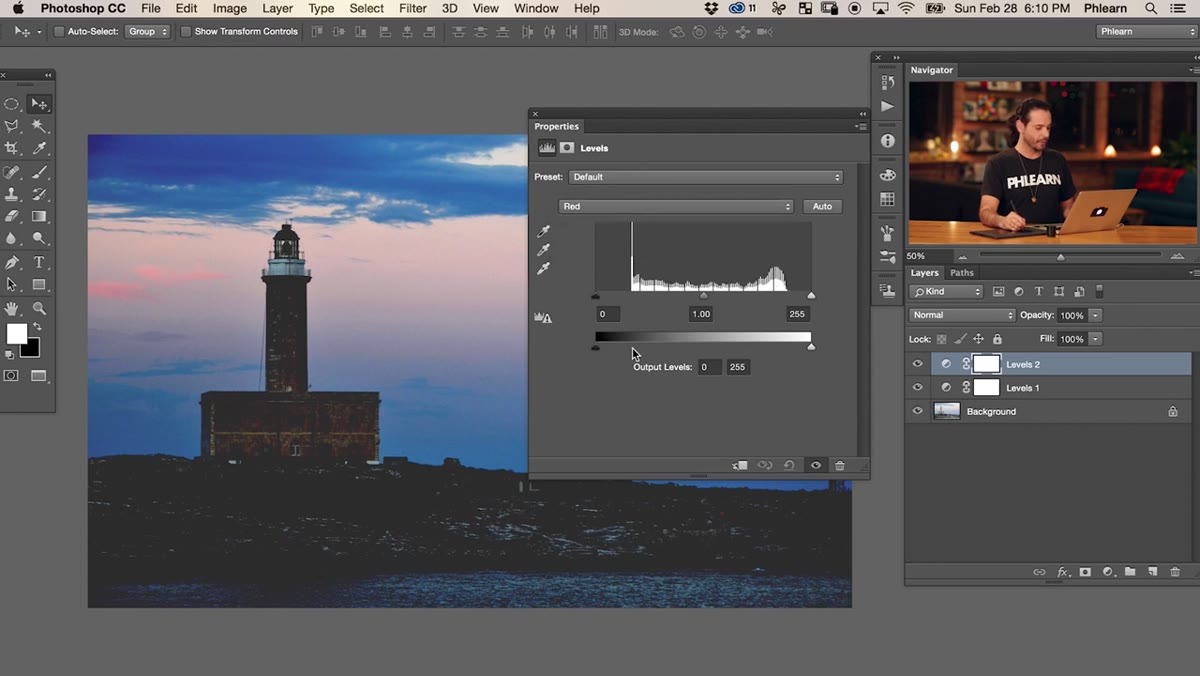Viewport: 1200px width, 676px height.
Task: Select the Pen tool
Action: click(x=12, y=263)
